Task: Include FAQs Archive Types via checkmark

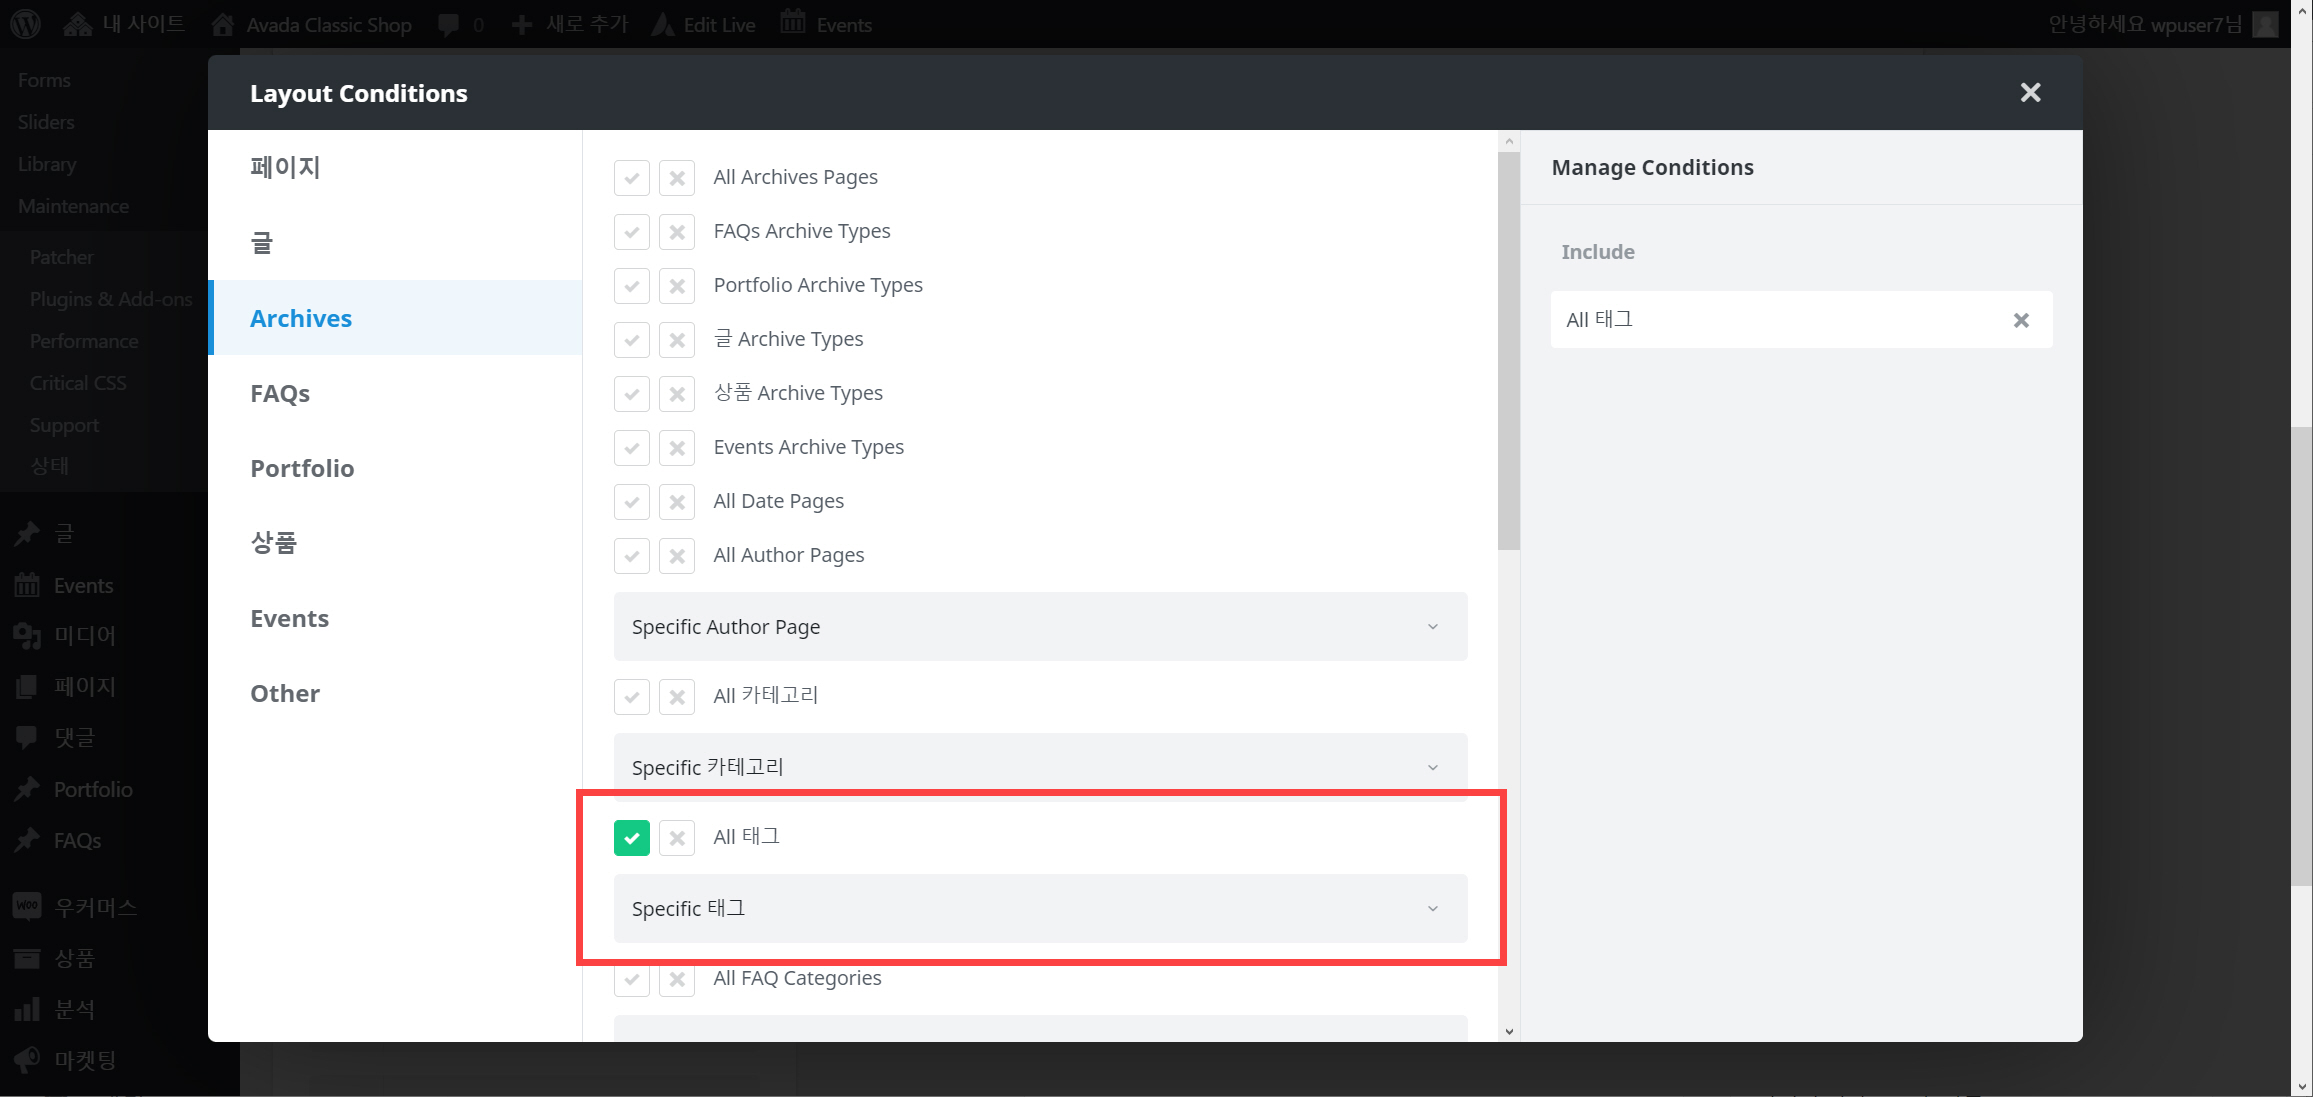Action: (x=632, y=232)
